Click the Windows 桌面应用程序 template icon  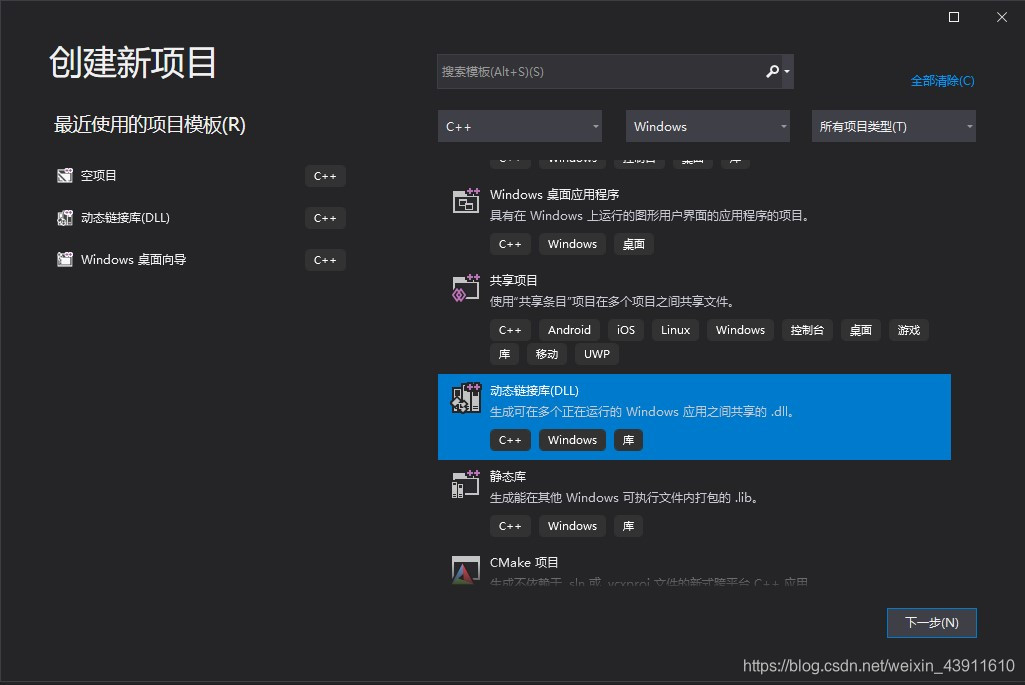[465, 200]
